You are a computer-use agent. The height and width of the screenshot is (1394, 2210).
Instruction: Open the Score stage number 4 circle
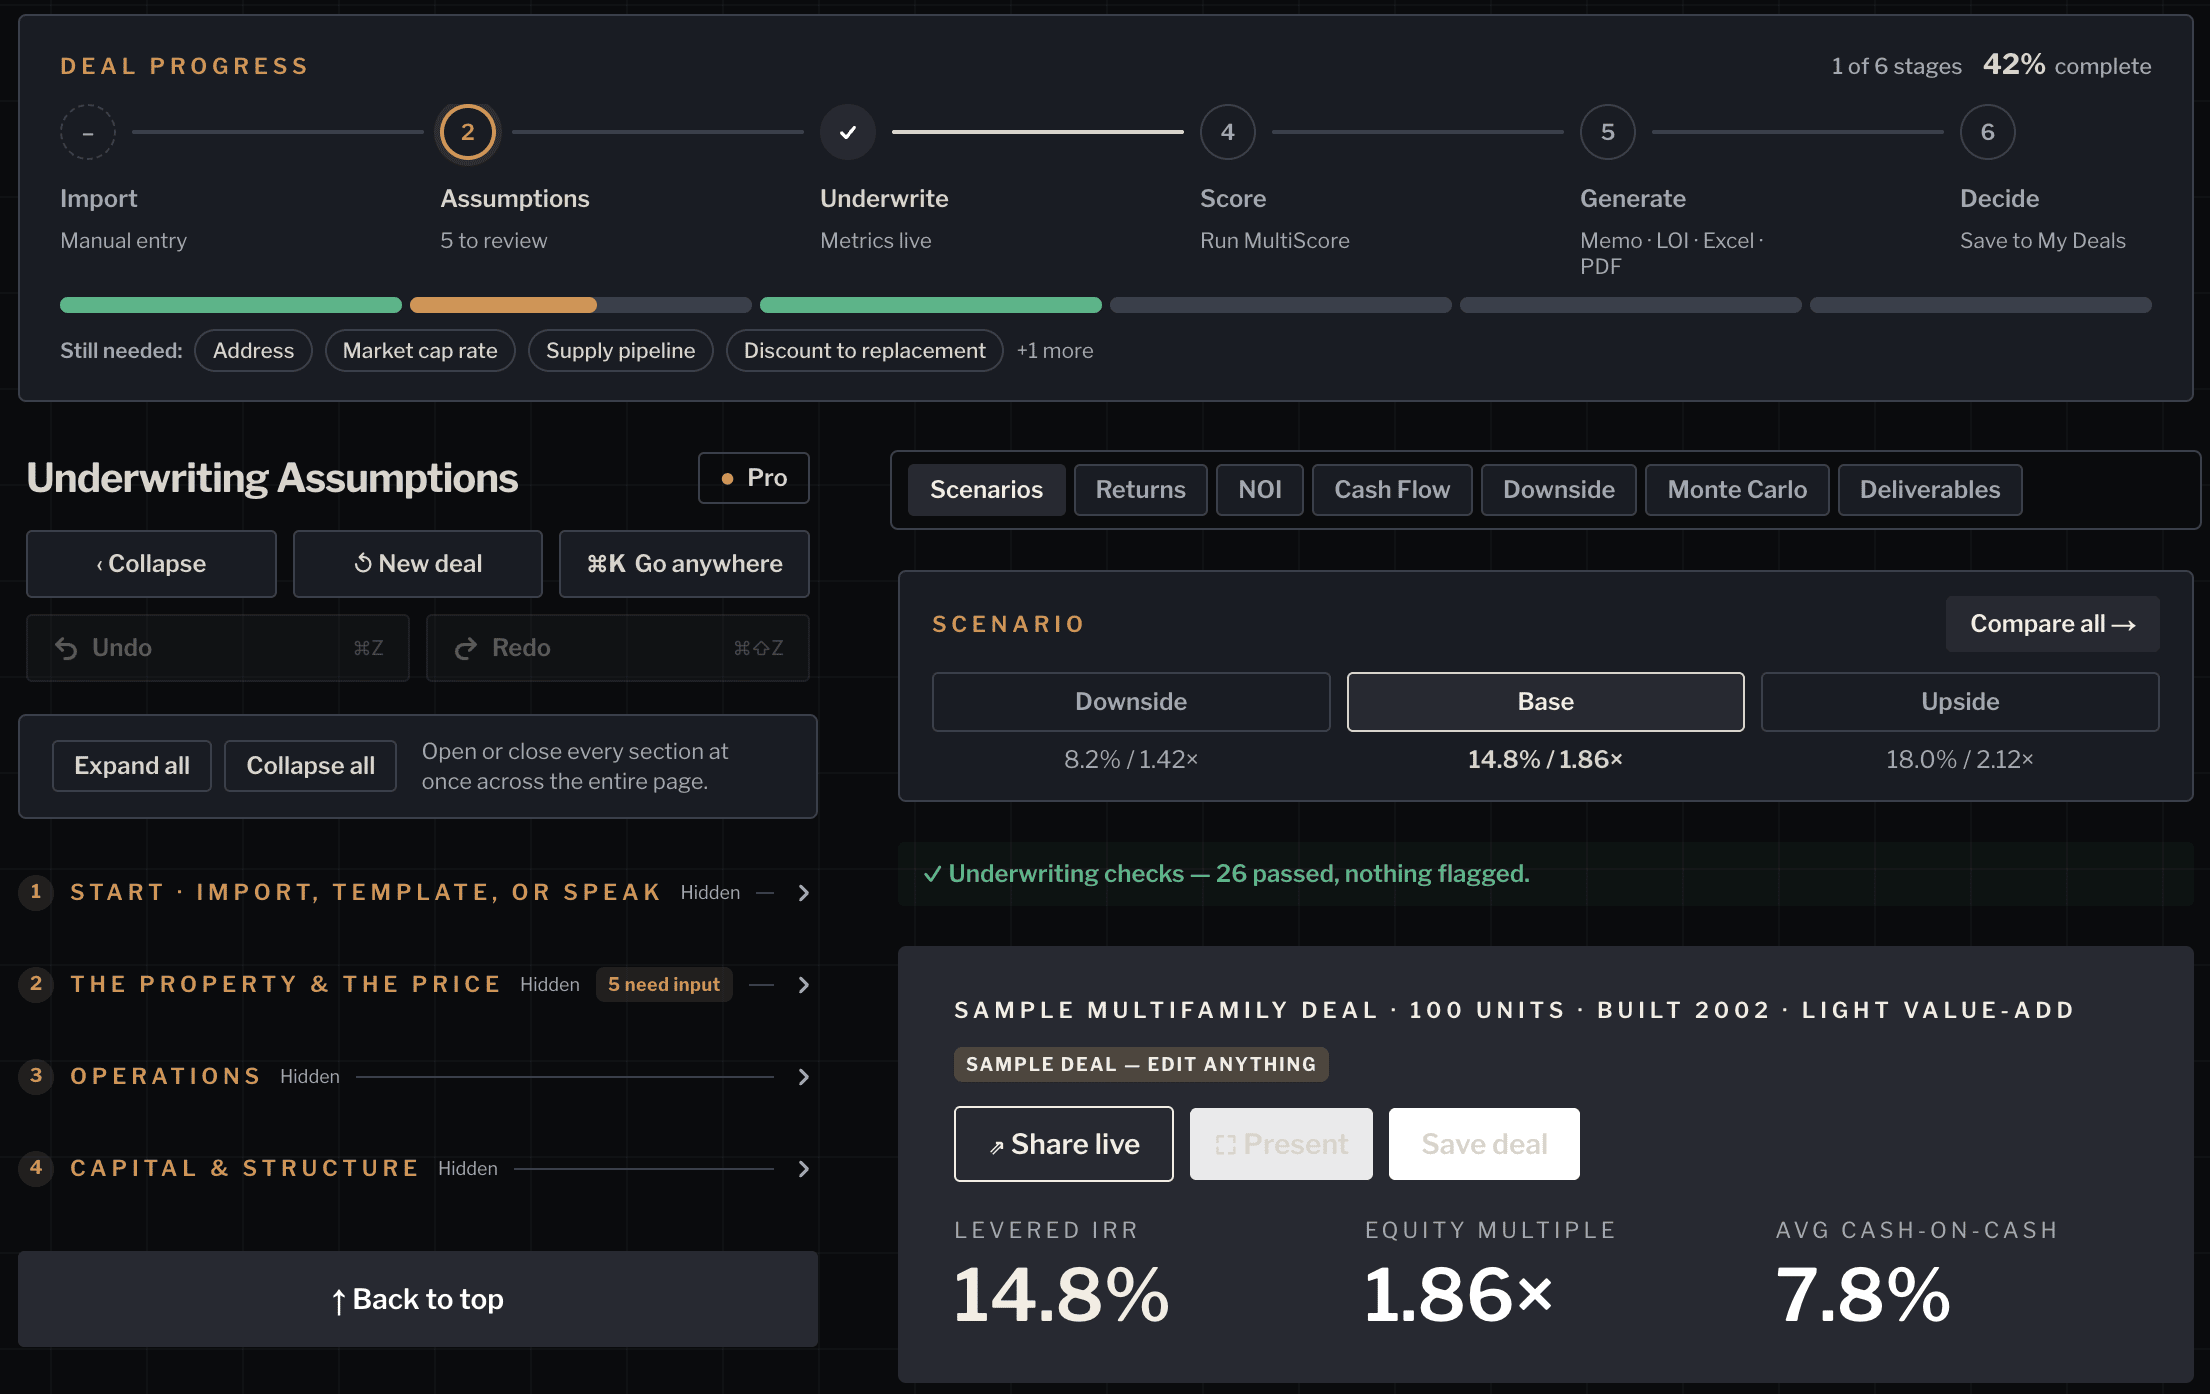[x=1228, y=132]
